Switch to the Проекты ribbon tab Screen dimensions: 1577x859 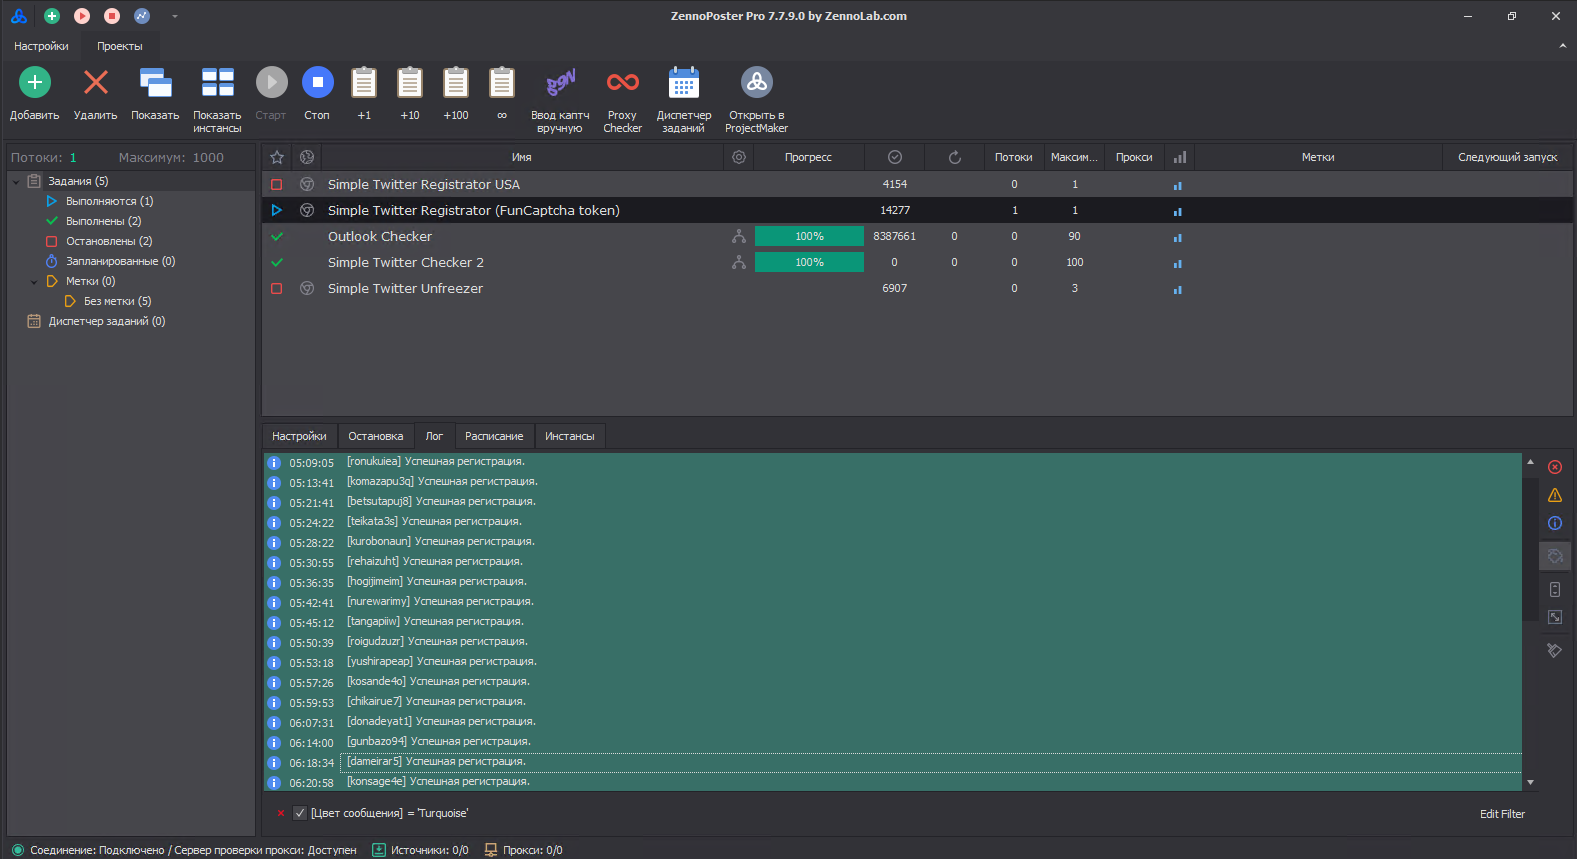click(120, 46)
